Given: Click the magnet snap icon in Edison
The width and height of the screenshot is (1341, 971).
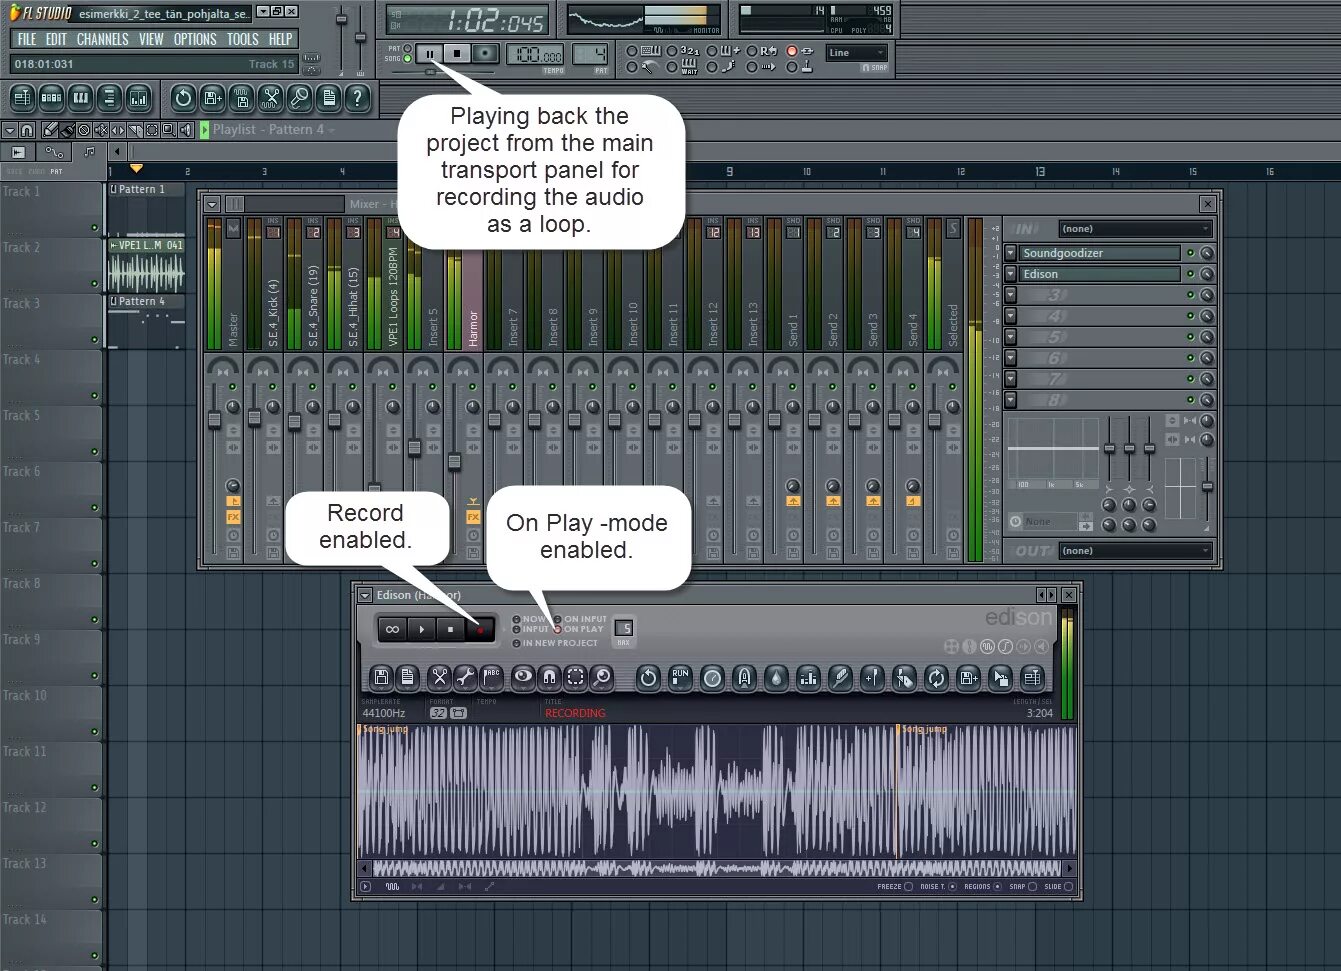Looking at the screenshot, I should click(x=549, y=677).
